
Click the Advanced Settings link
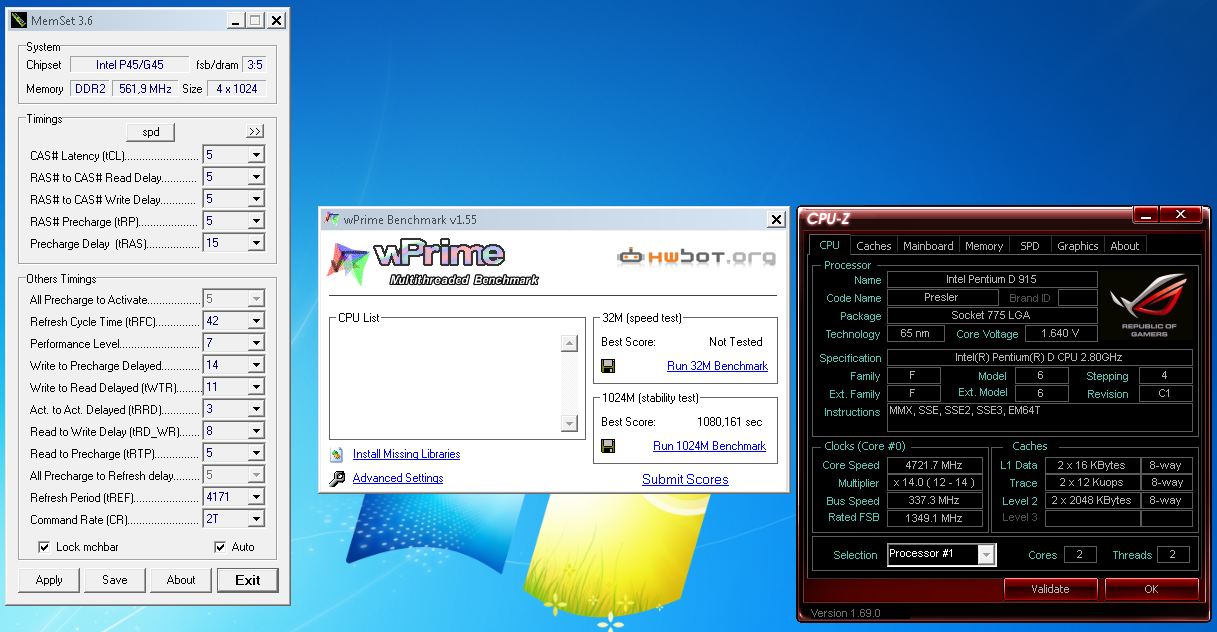pyautogui.click(x=398, y=478)
